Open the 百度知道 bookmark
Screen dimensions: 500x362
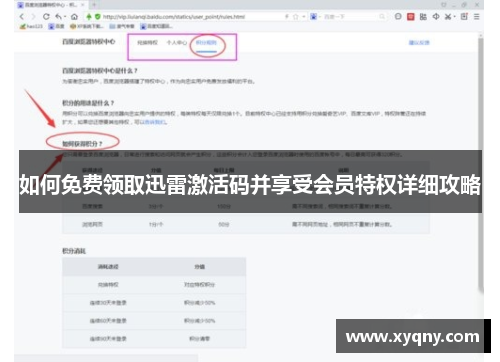click(156, 26)
